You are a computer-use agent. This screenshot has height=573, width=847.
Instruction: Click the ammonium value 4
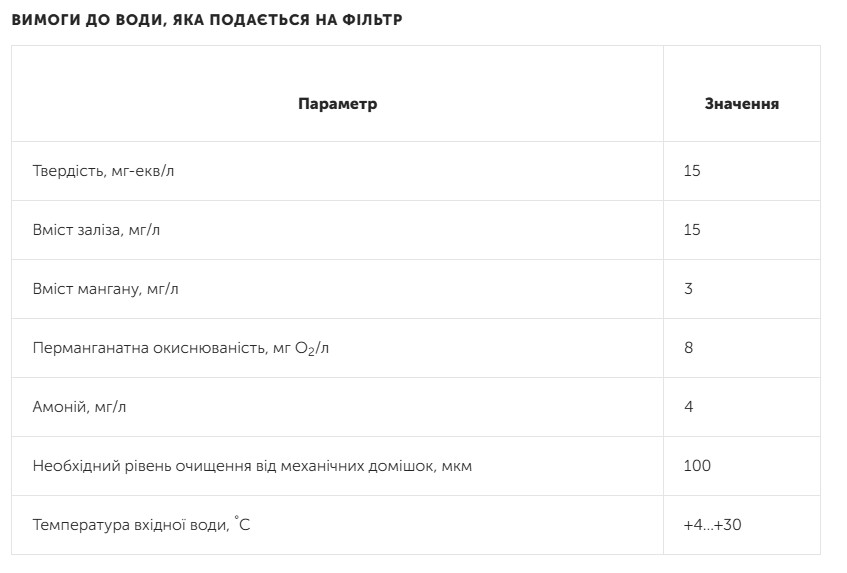tap(688, 407)
